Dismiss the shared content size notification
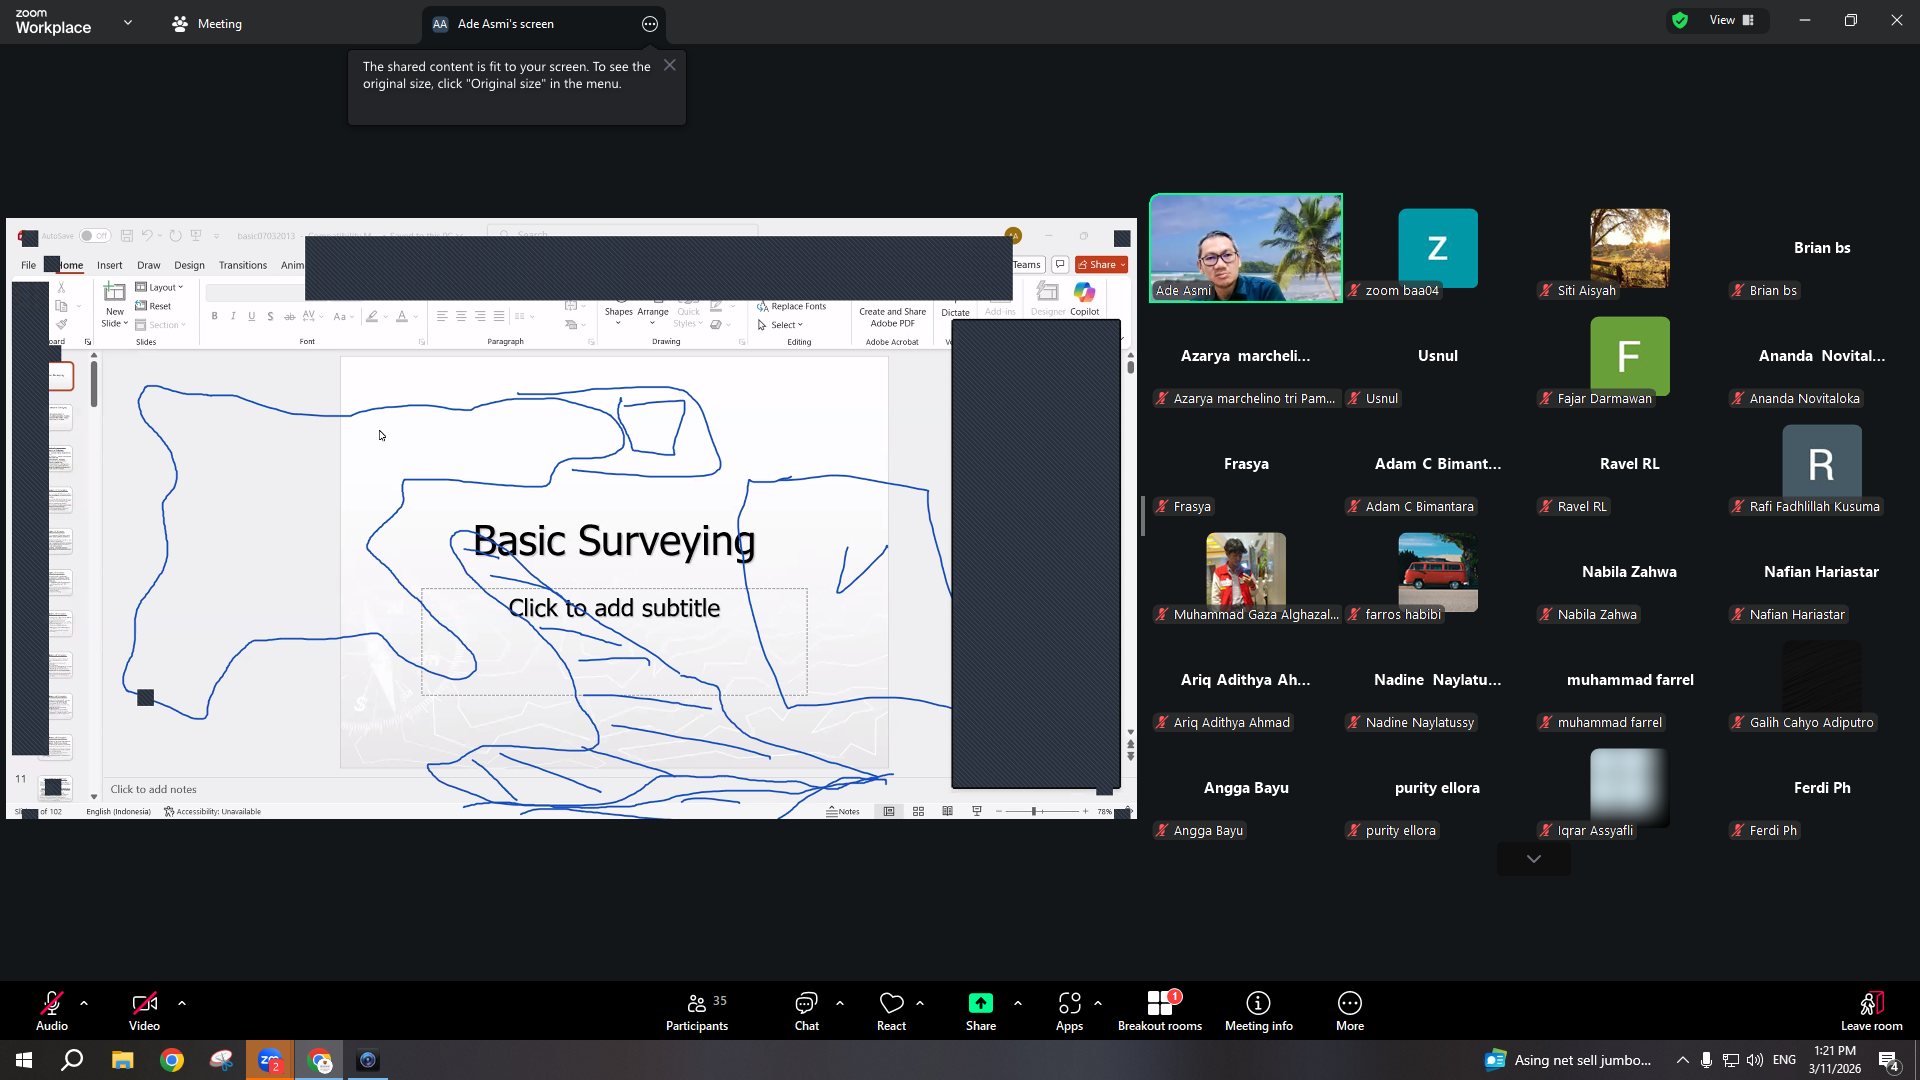The height and width of the screenshot is (1080, 1920). (x=670, y=65)
